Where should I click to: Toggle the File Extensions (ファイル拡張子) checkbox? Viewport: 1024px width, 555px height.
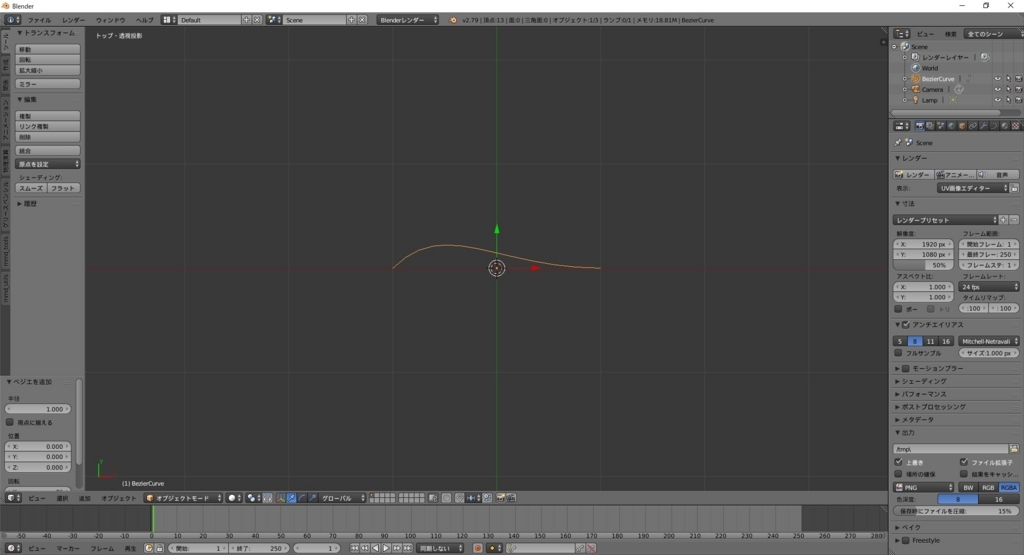[x=964, y=462]
